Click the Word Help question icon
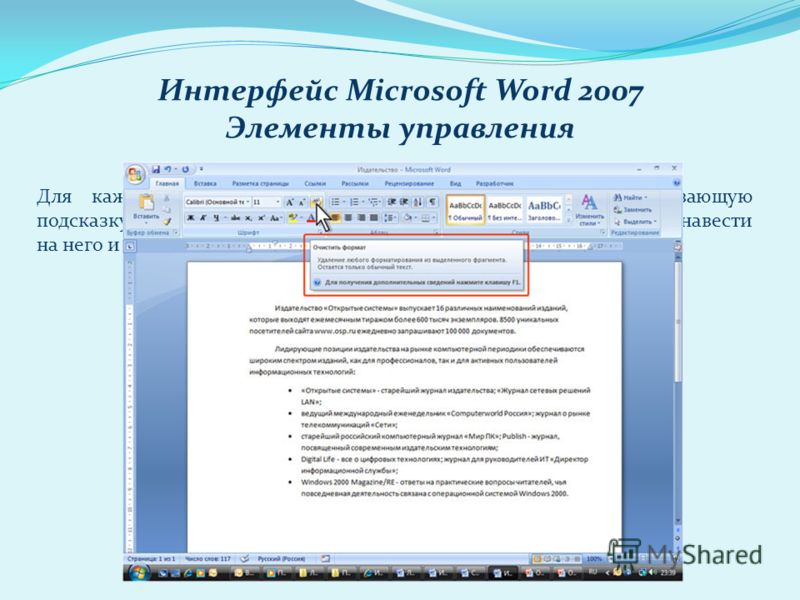Screen dimensions: 800x600 point(677,183)
